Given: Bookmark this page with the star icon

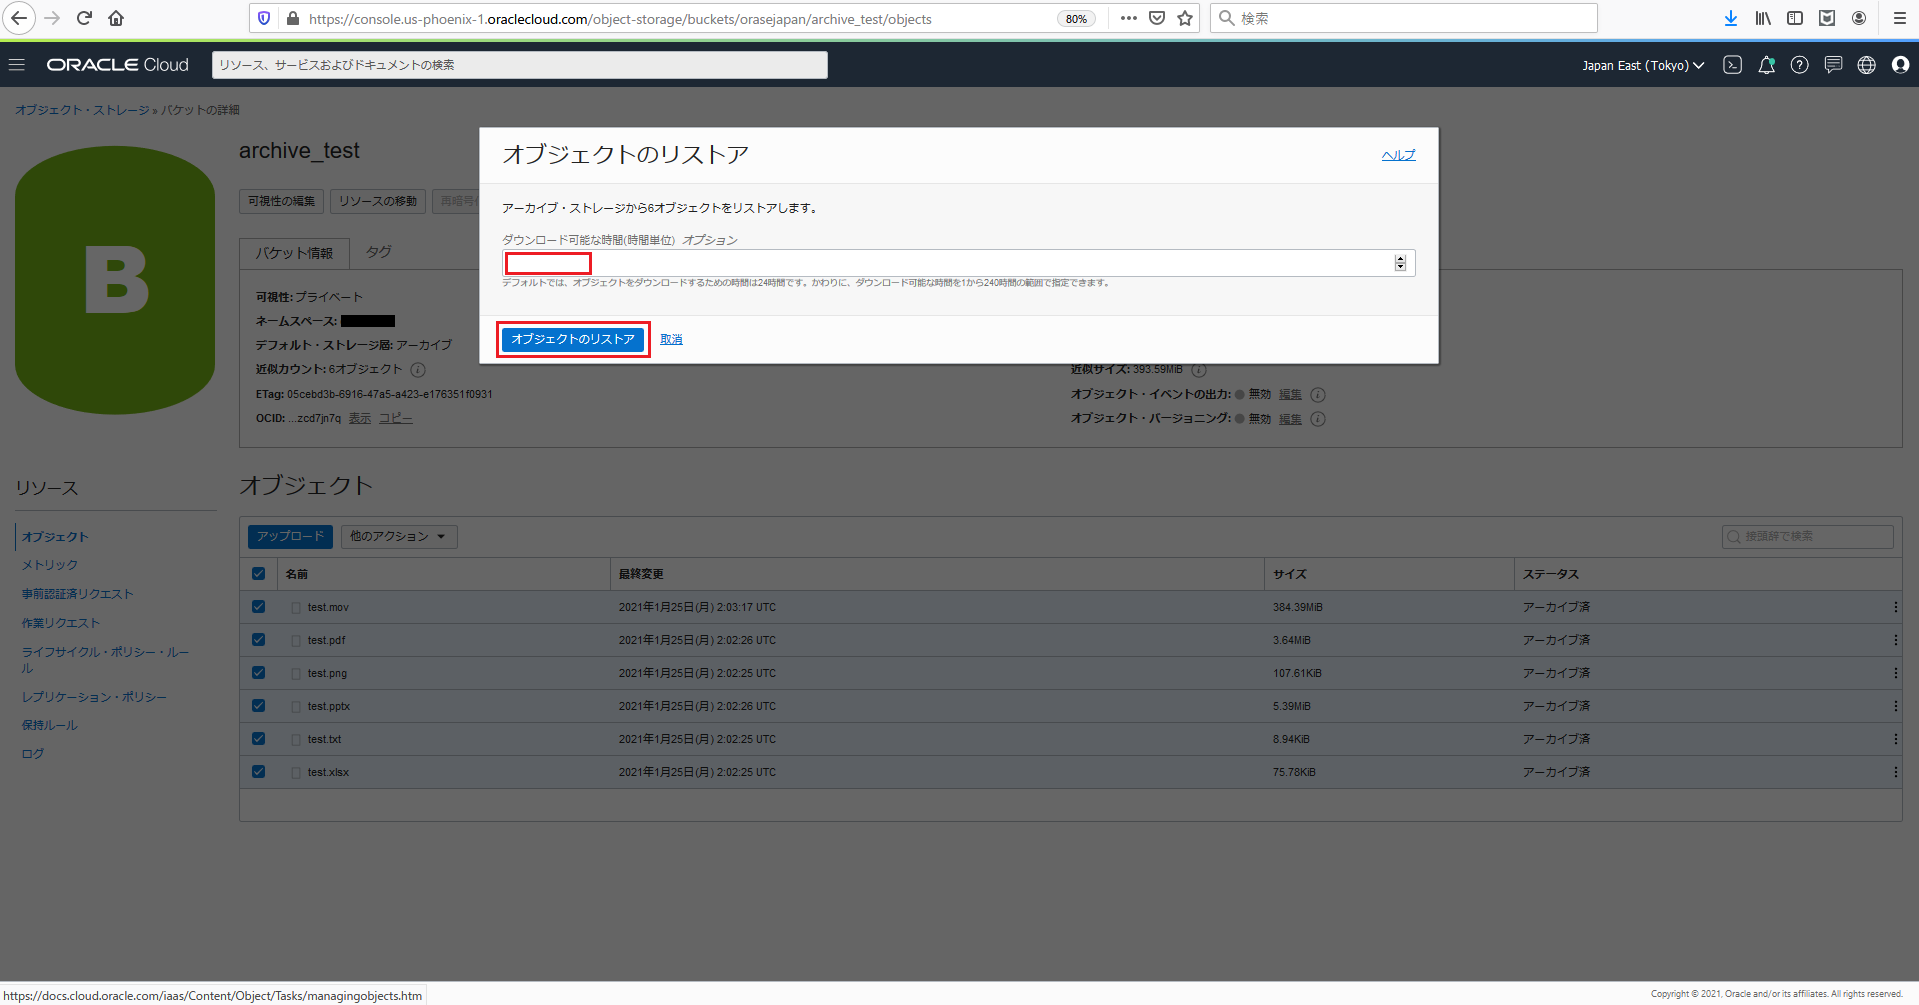Looking at the screenshot, I should click(x=1185, y=18).
